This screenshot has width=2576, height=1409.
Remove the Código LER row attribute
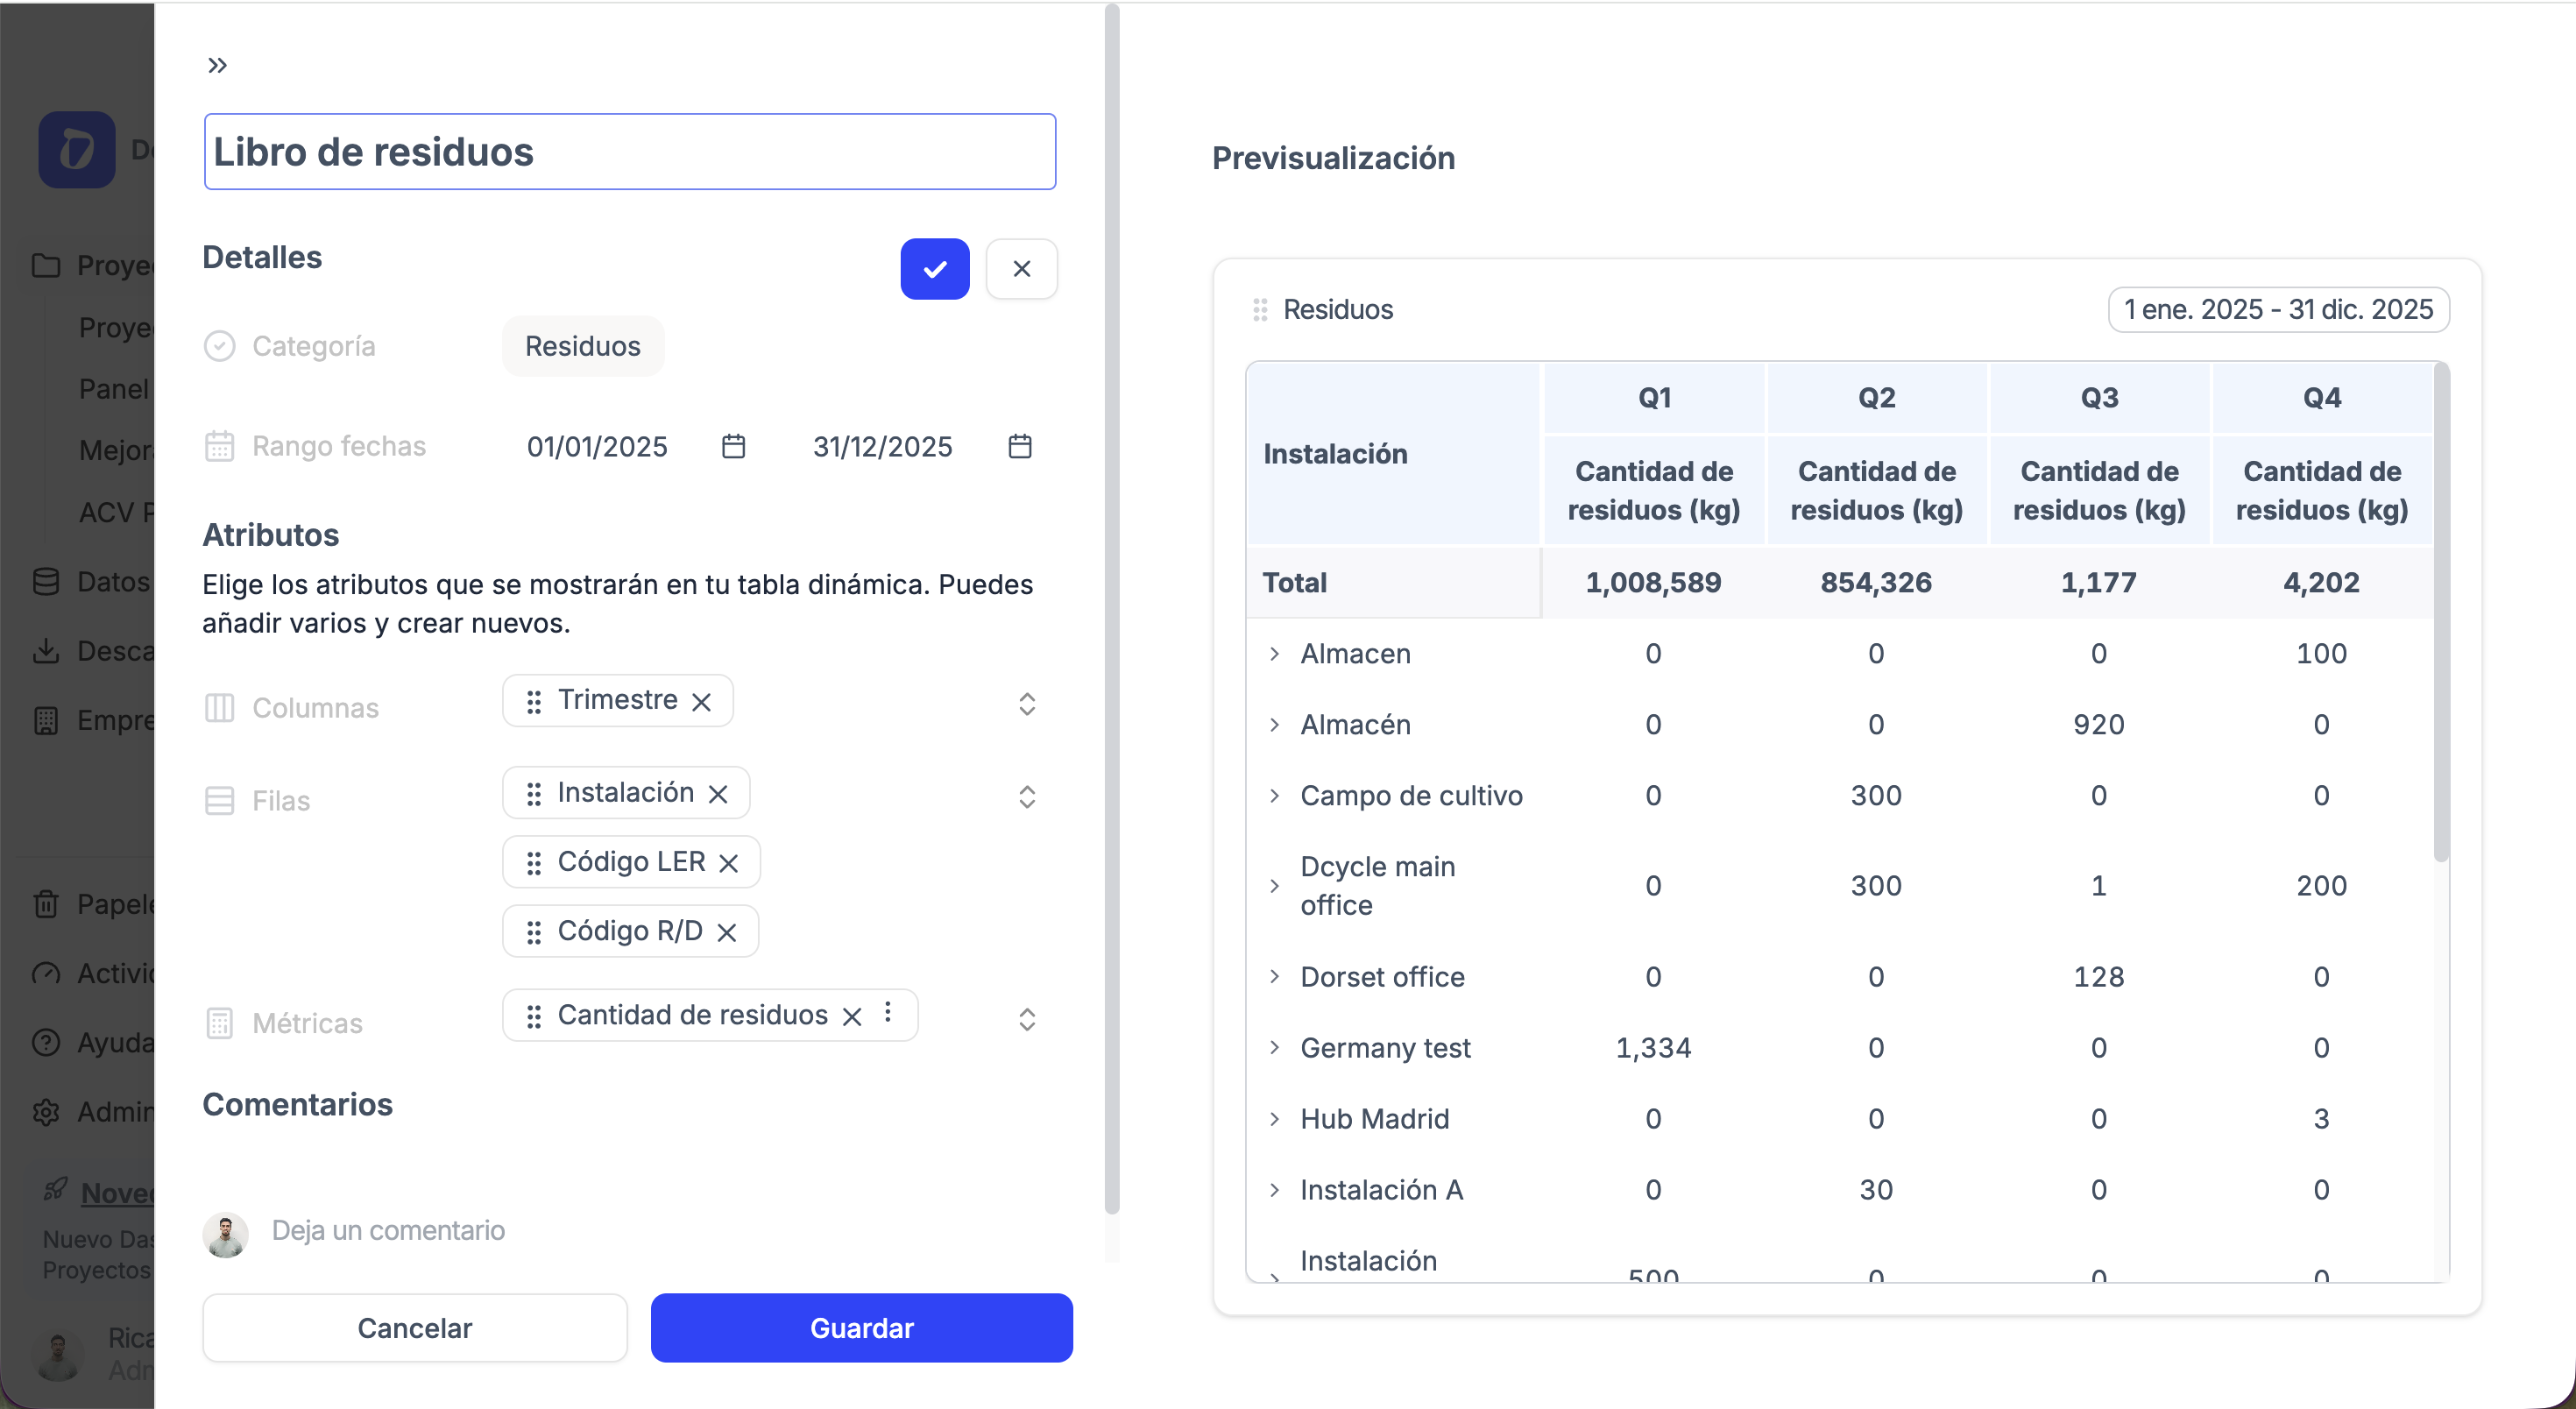[x=729, y=861]
